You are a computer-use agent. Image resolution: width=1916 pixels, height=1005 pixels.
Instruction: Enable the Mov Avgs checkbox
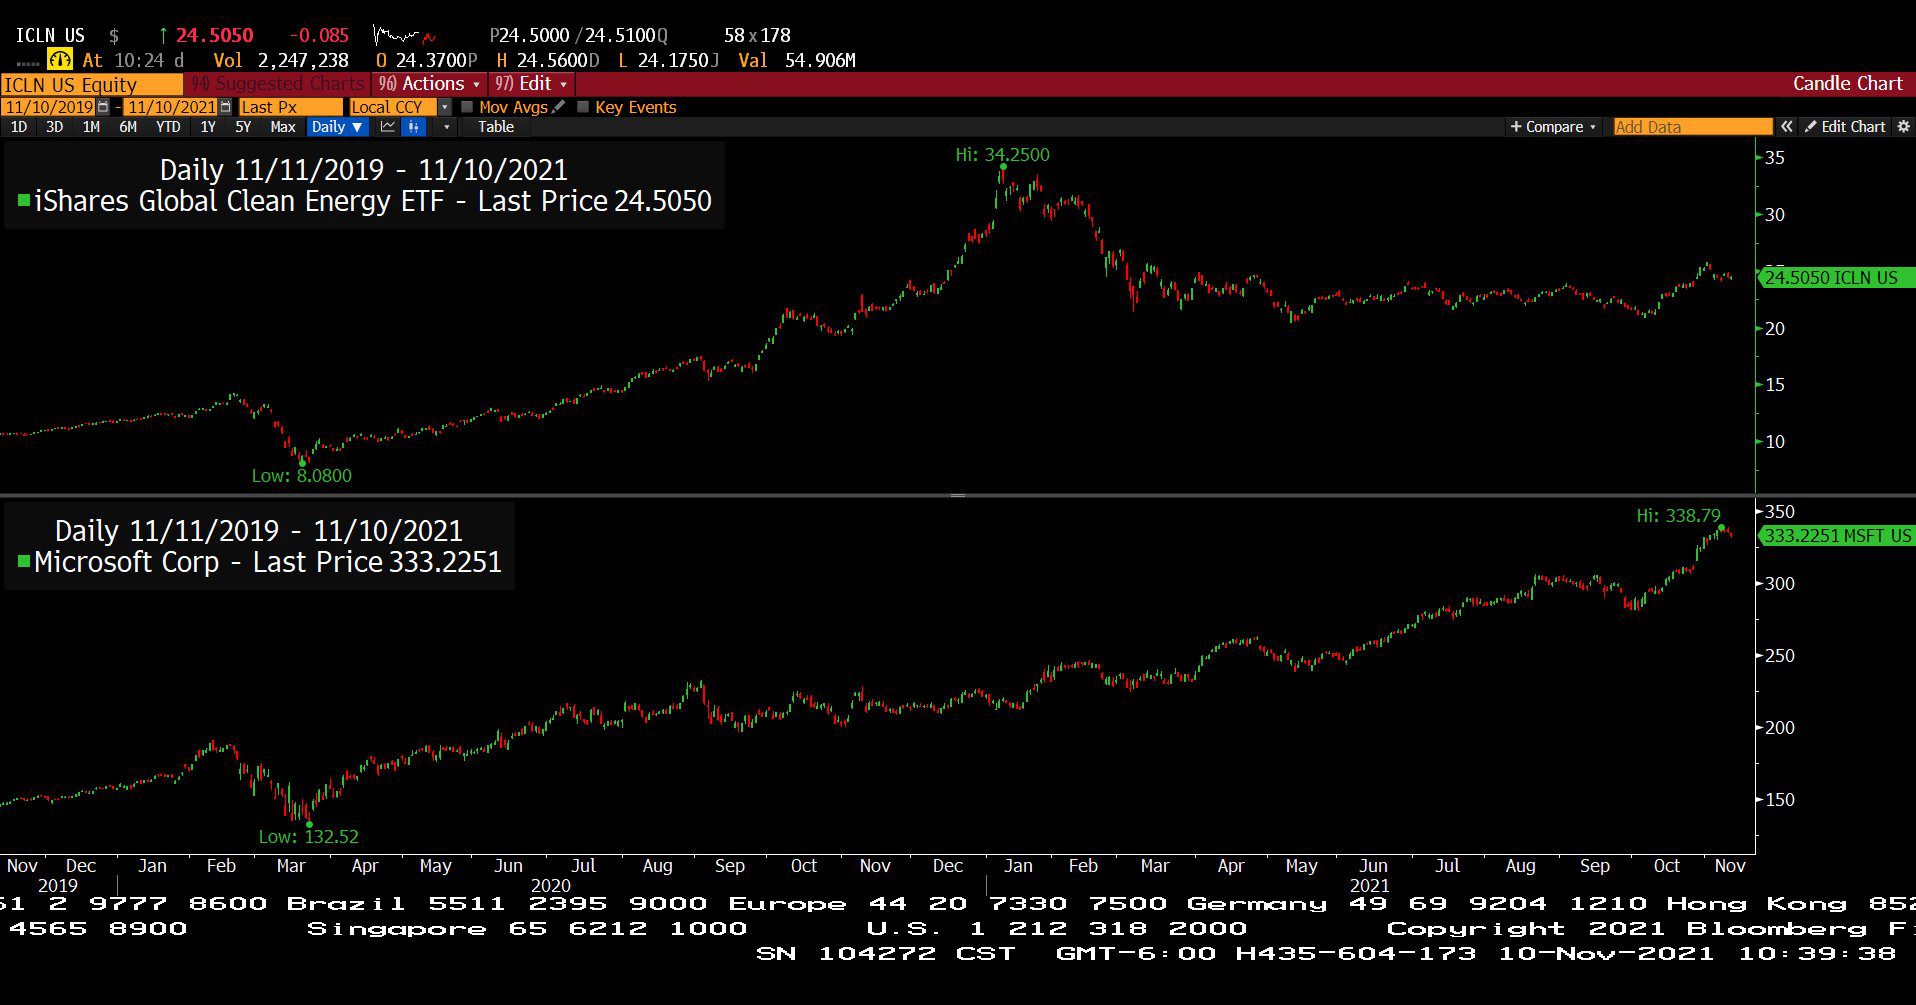coord(467,107)
